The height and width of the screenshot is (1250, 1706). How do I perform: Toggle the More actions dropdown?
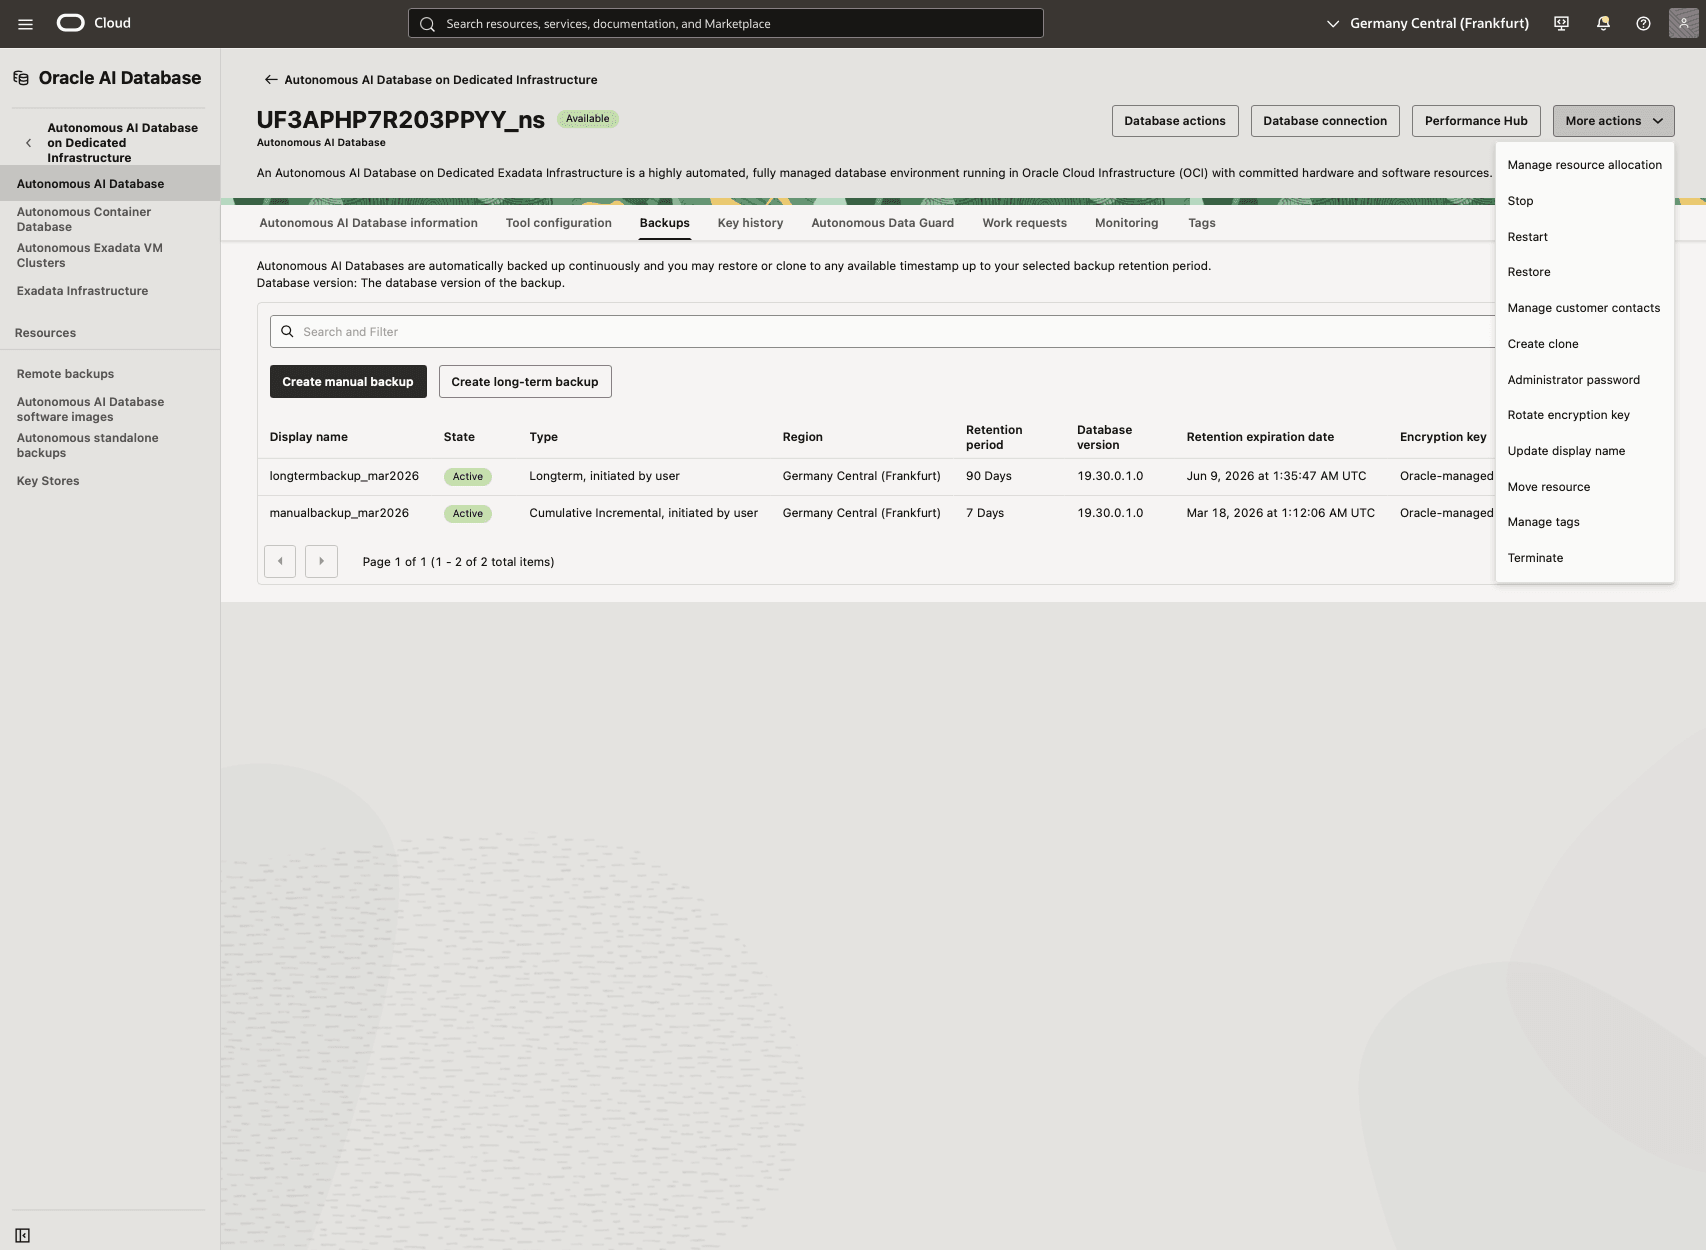[x=1613, y=121]
